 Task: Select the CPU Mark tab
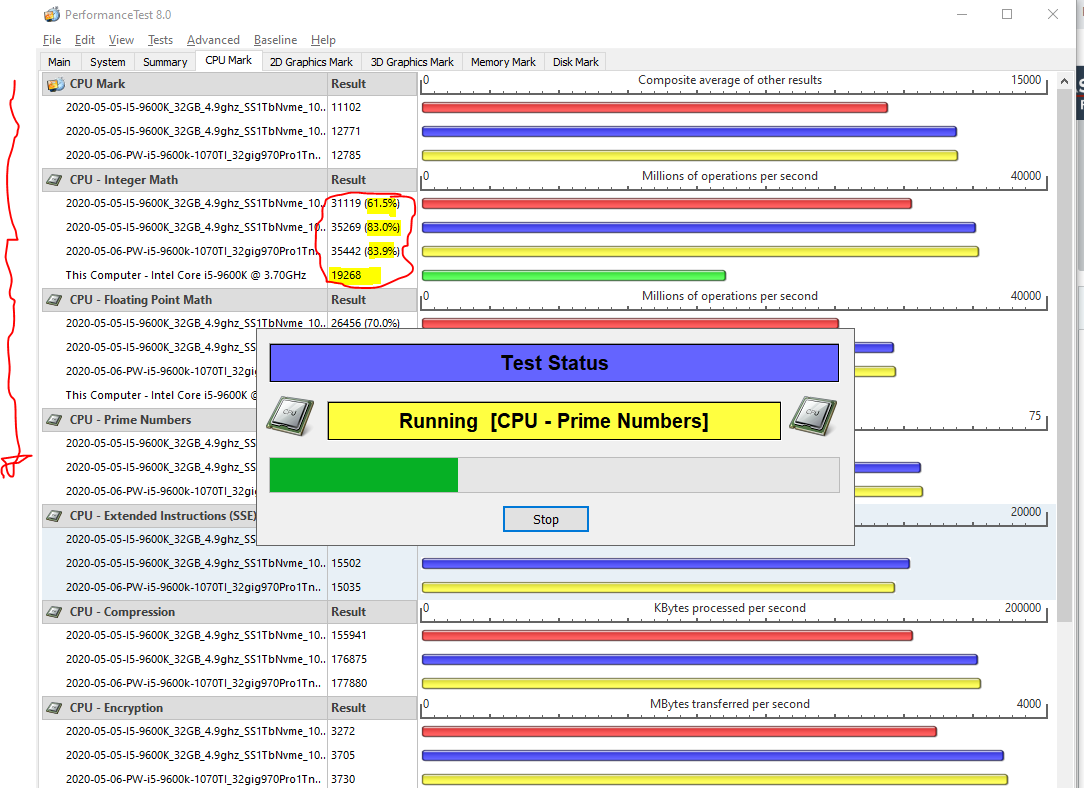pos(229,61)
